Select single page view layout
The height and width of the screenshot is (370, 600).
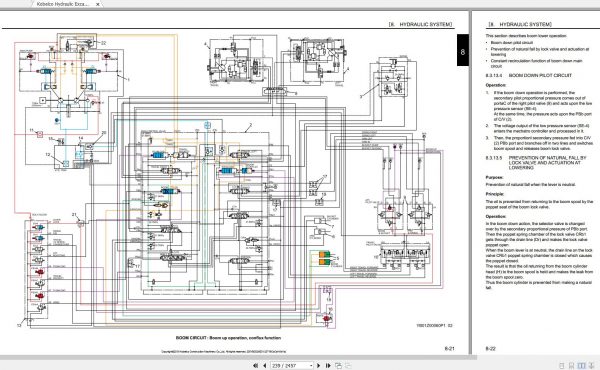pos(561,366)
